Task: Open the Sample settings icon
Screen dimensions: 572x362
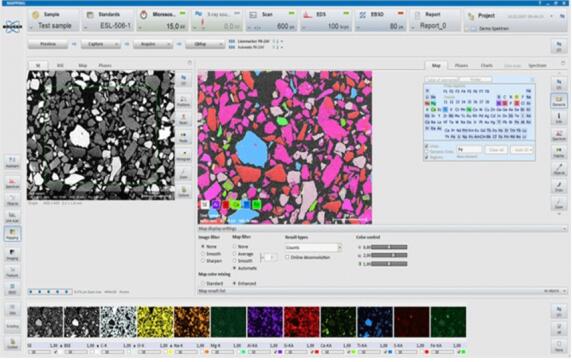Action: [35, 15]
